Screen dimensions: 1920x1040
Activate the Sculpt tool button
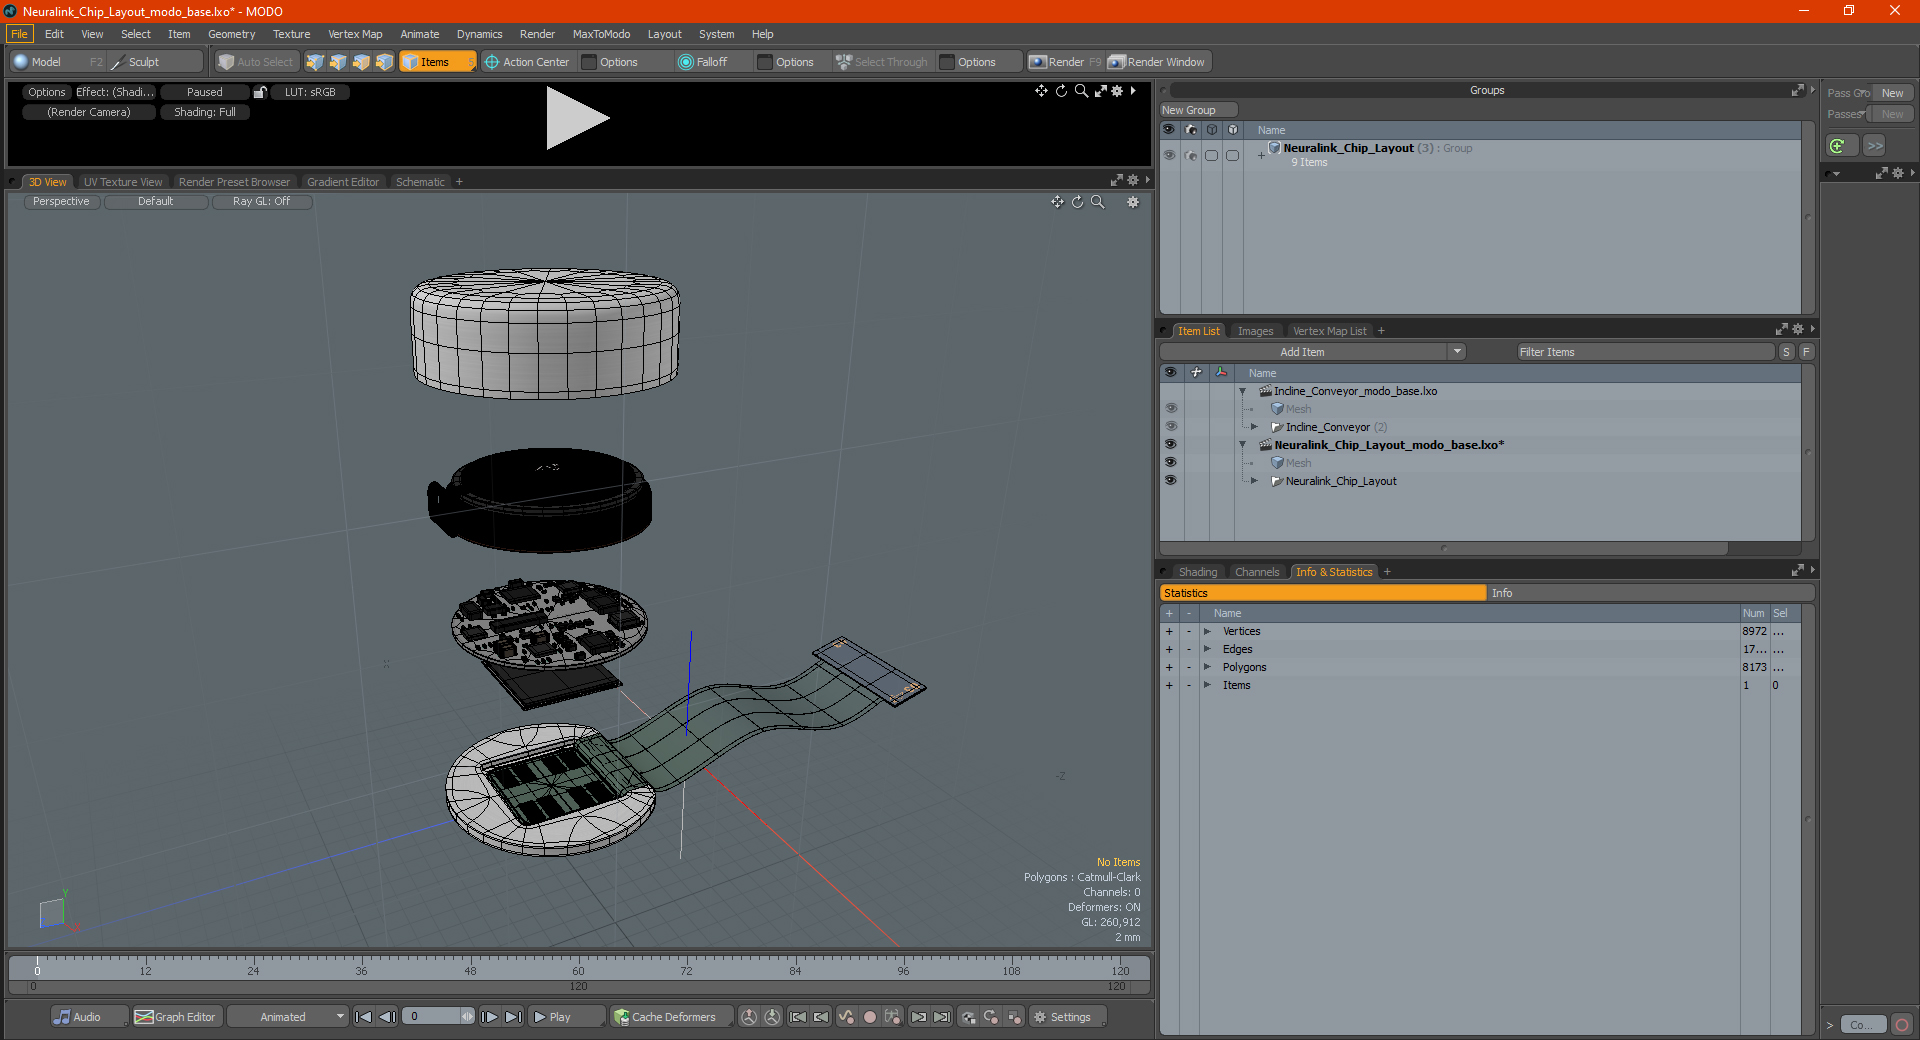pyautogui.click(x=155, y=62)
